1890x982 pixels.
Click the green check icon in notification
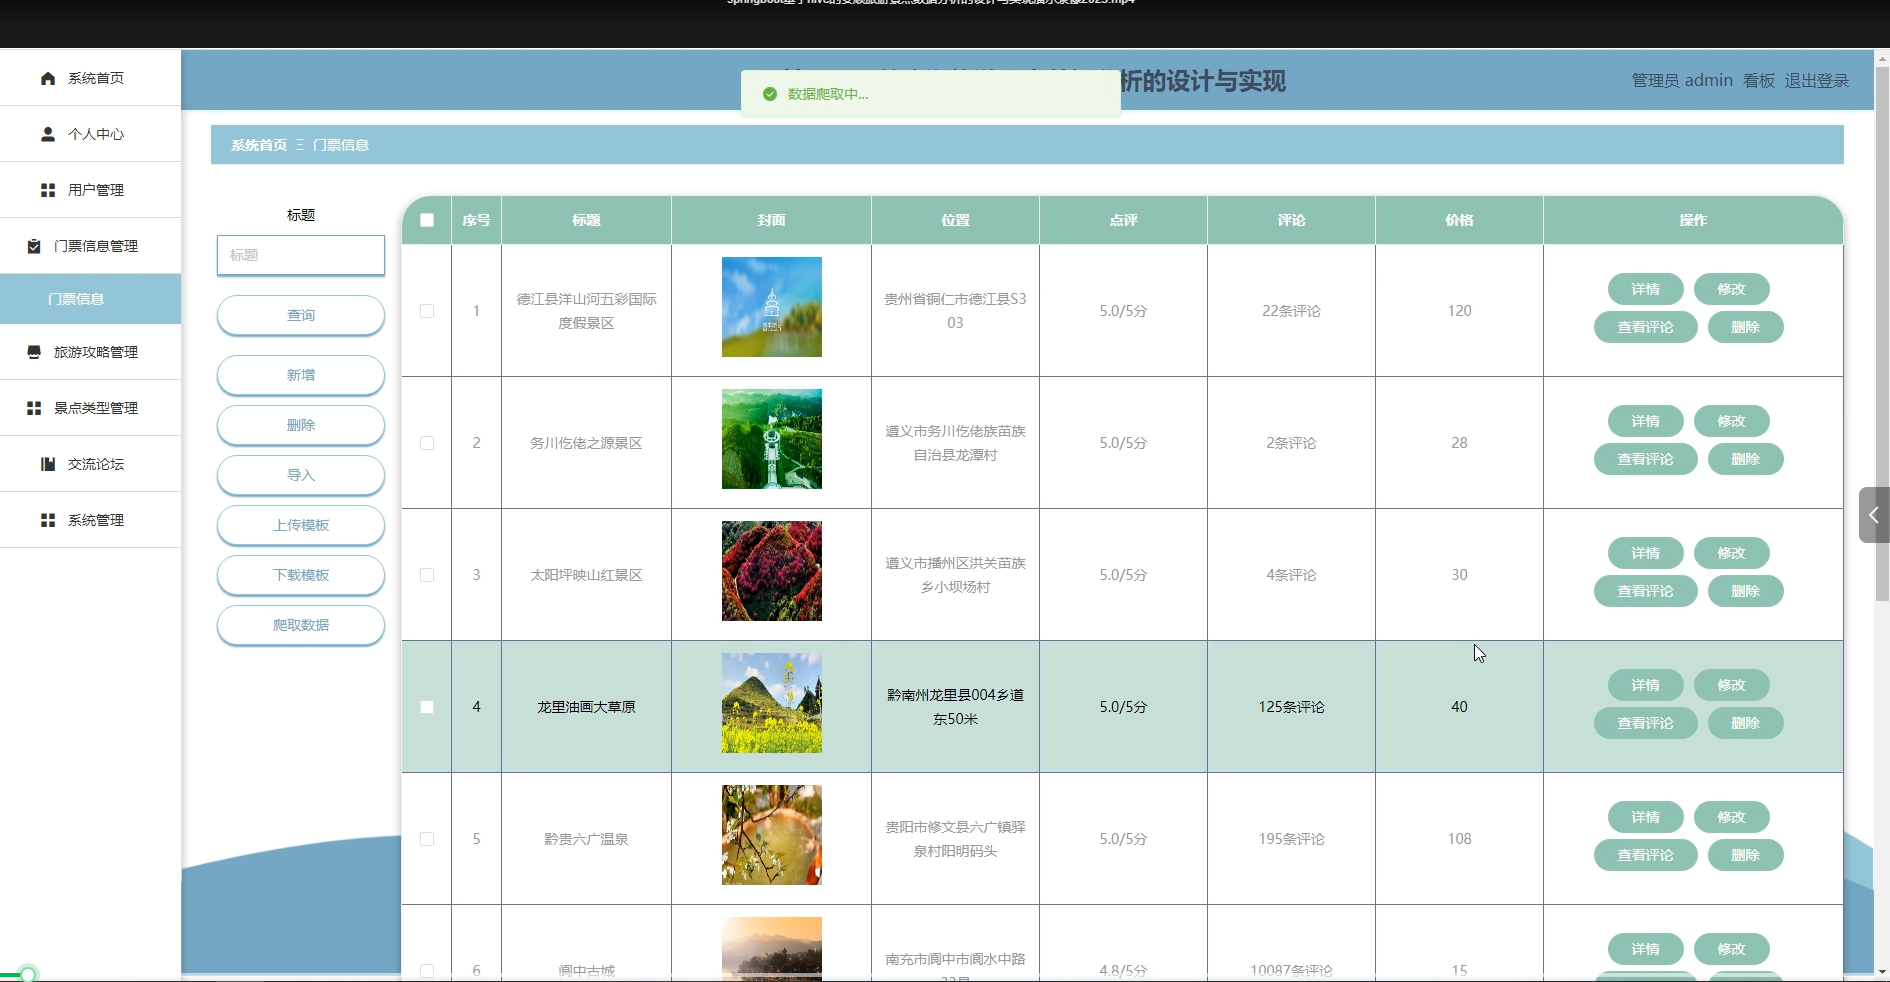770,94
